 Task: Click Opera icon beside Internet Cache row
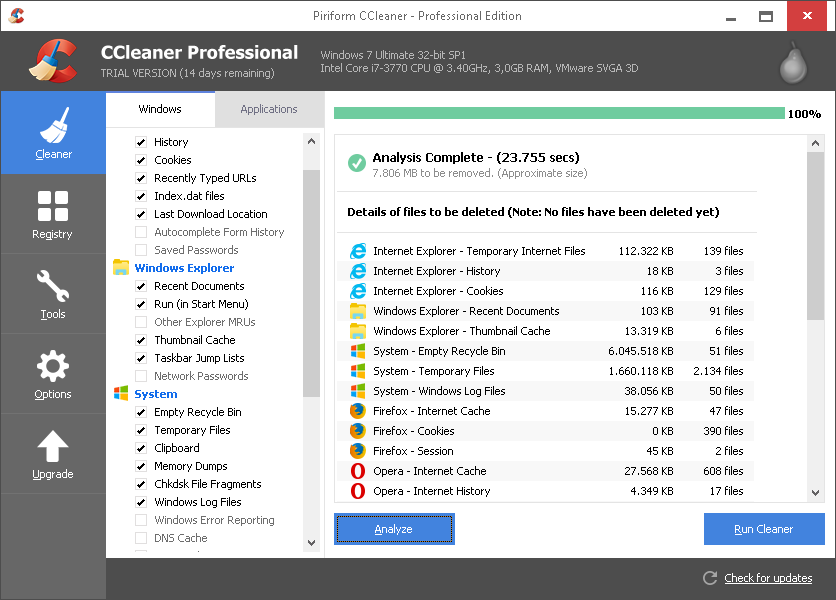coord(358,471)
